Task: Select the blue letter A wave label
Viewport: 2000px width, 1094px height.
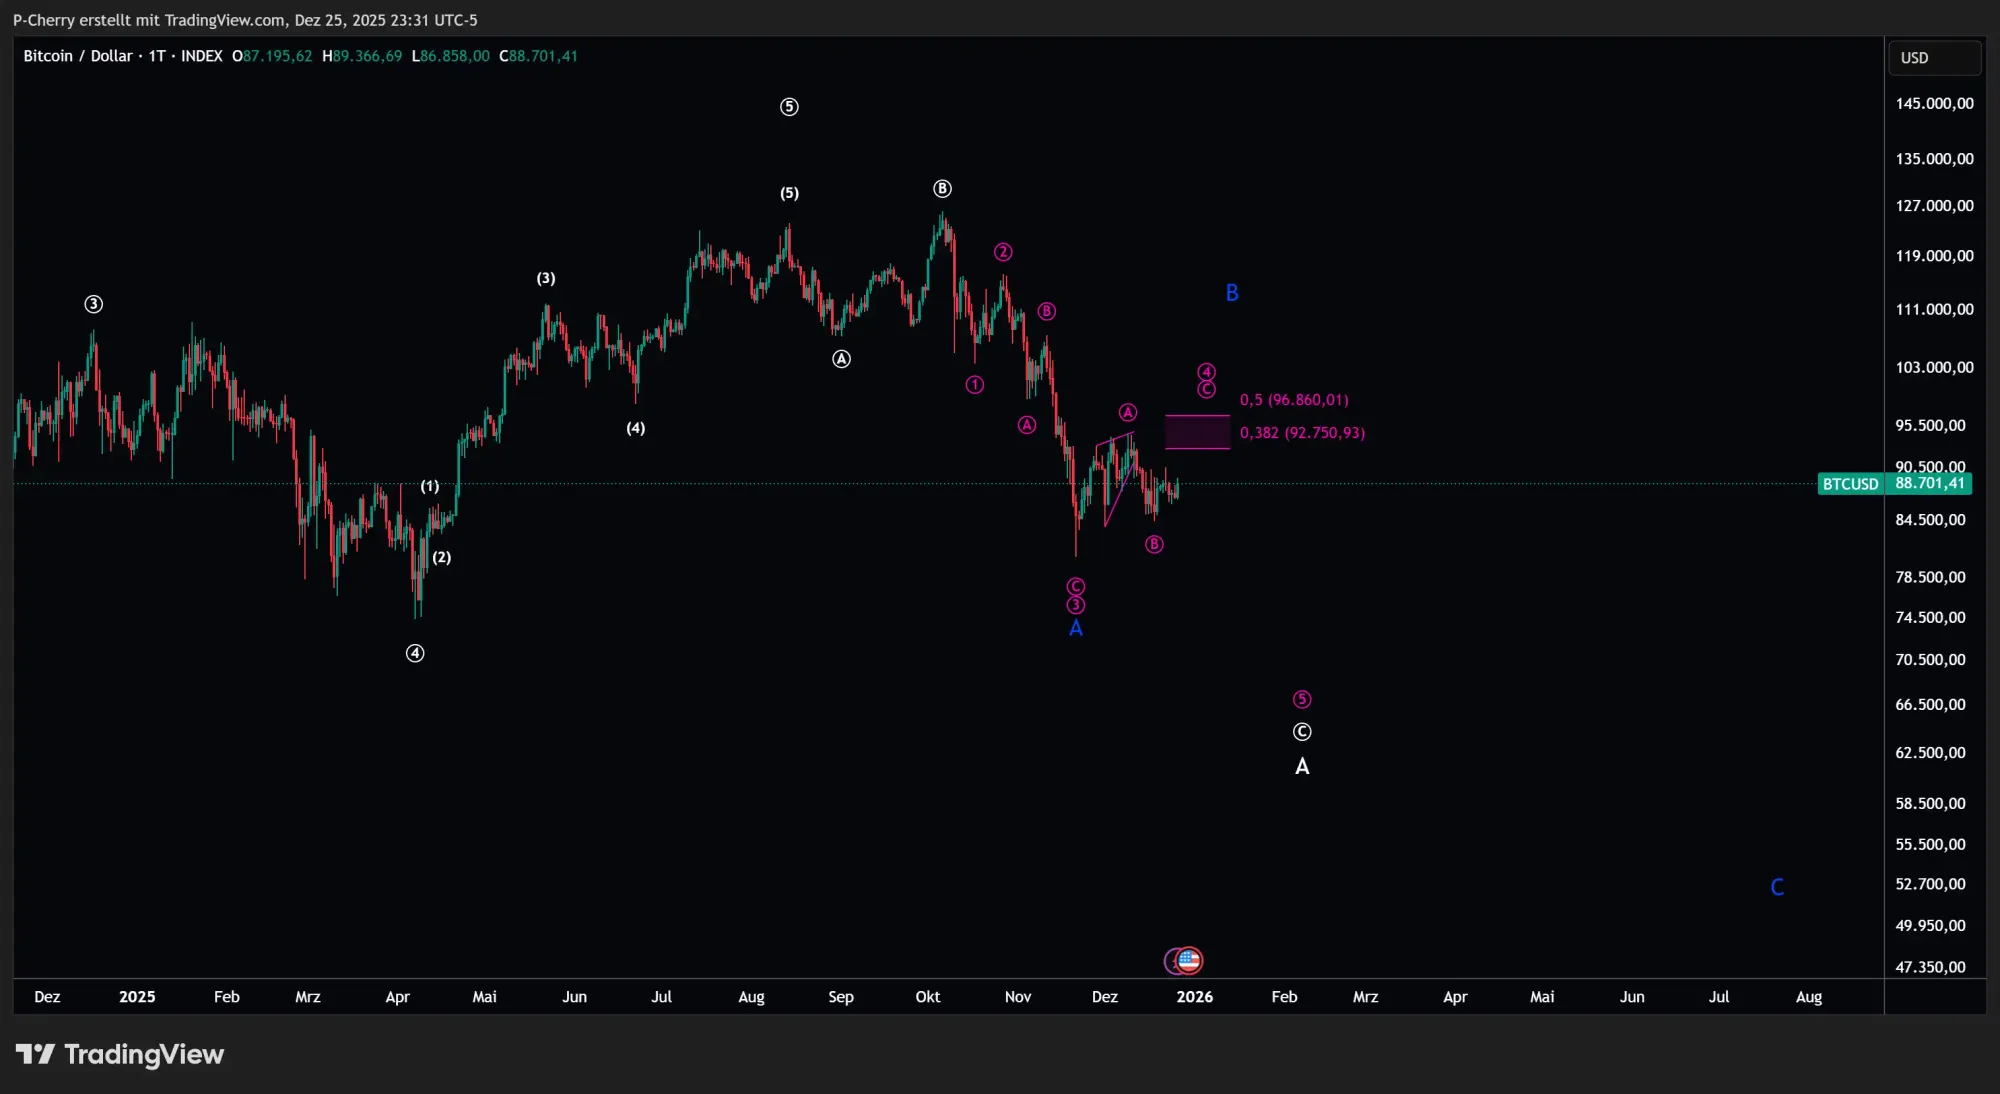Action: click(x=1075, y=627)
